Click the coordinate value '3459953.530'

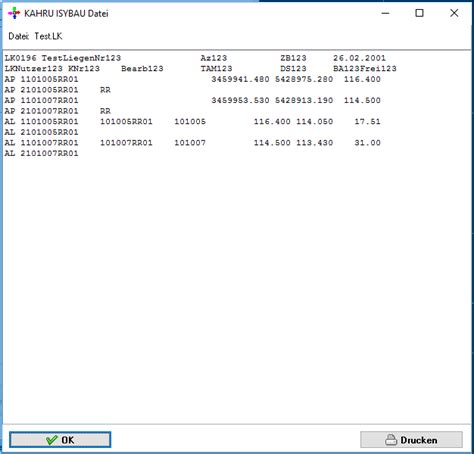coord(240,100)
